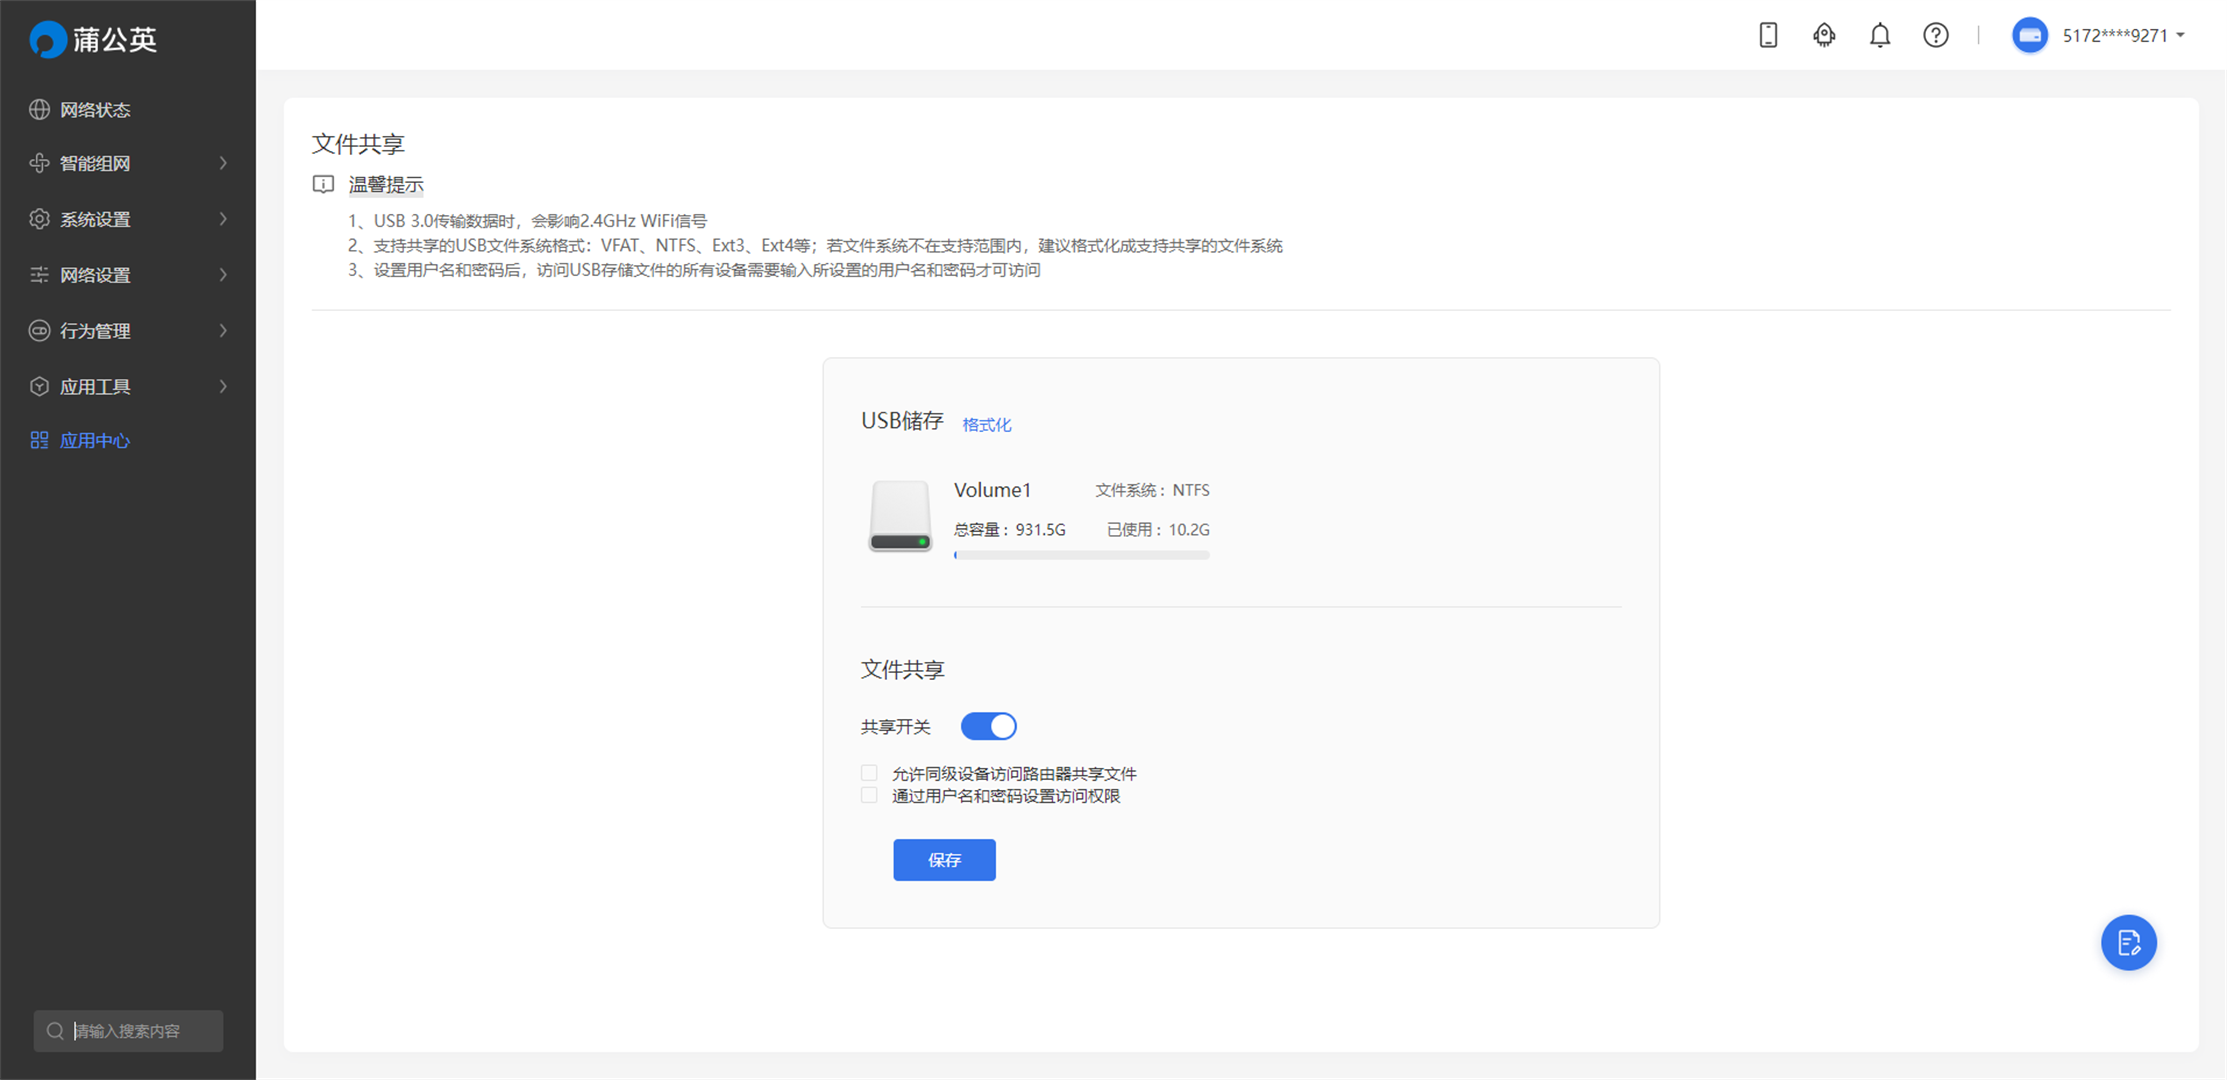2227x1080 pixels.
Task: Click the blue 保存 button
Action: point(944,860)
